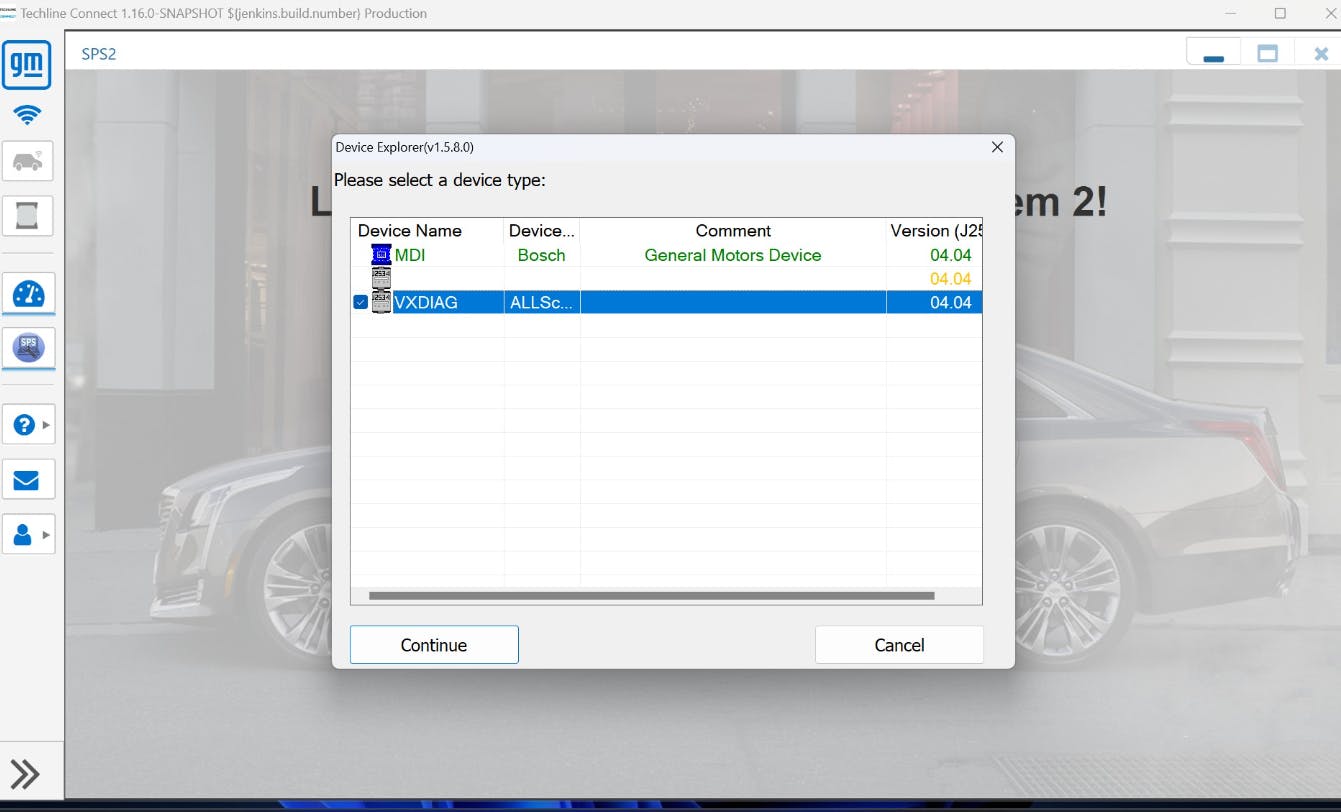Image resolution: width=1341 pixels, height=812 pixels.
Task: Expand the sidebar with double chevron
Action: click(25, 774)
